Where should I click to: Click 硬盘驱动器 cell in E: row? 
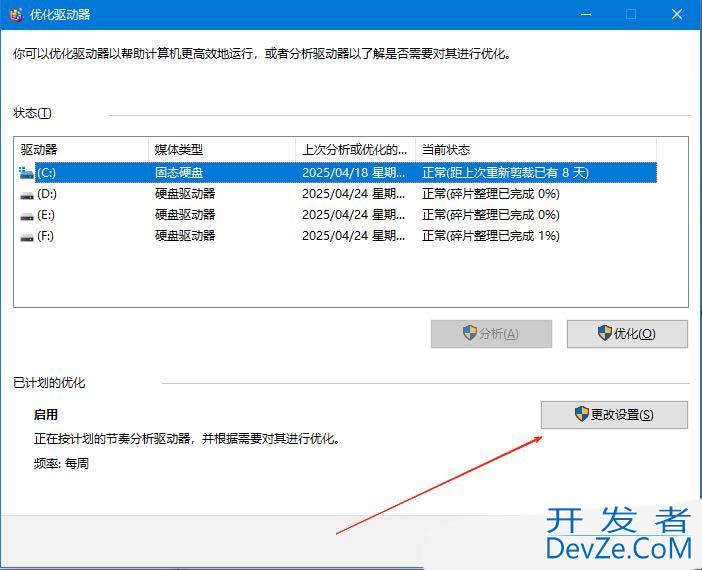click(x=185, y=215)
